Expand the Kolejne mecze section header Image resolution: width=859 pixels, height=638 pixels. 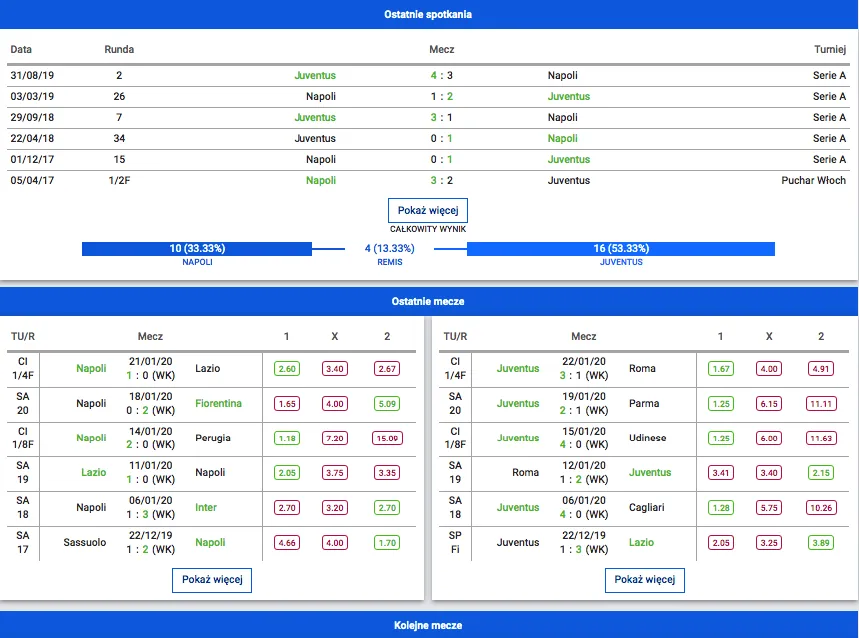pos(428,625)
